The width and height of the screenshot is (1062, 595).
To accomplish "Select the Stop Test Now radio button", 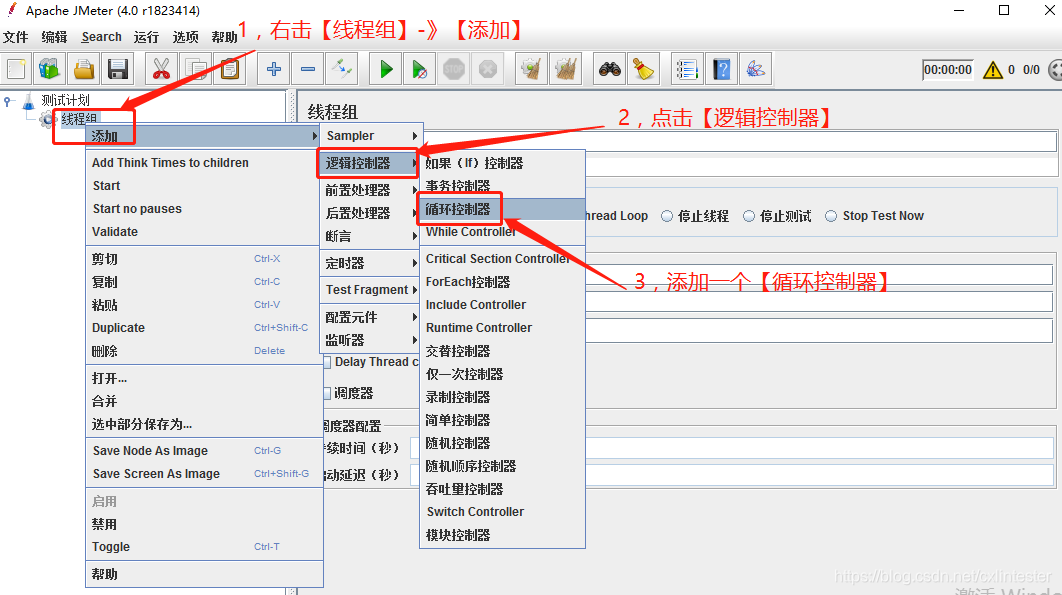I will 831,216.
